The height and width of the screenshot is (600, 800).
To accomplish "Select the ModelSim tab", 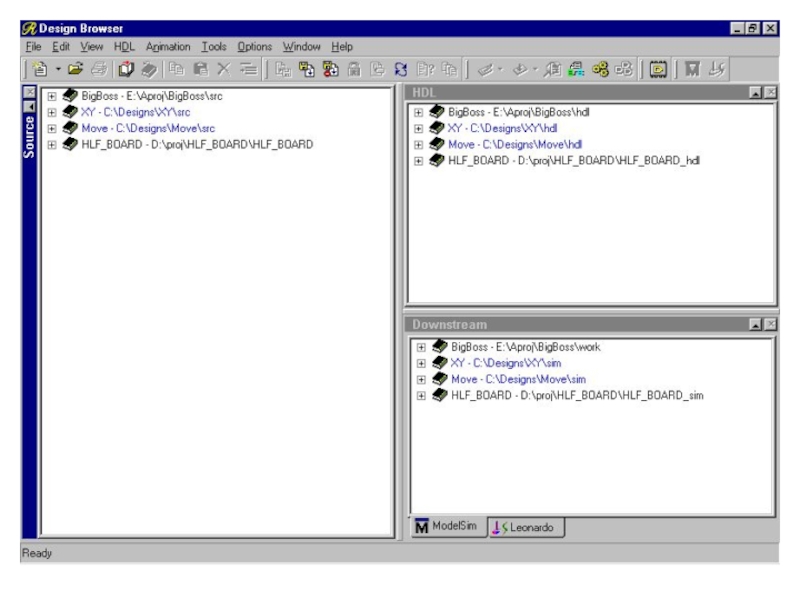I will 448,527.
